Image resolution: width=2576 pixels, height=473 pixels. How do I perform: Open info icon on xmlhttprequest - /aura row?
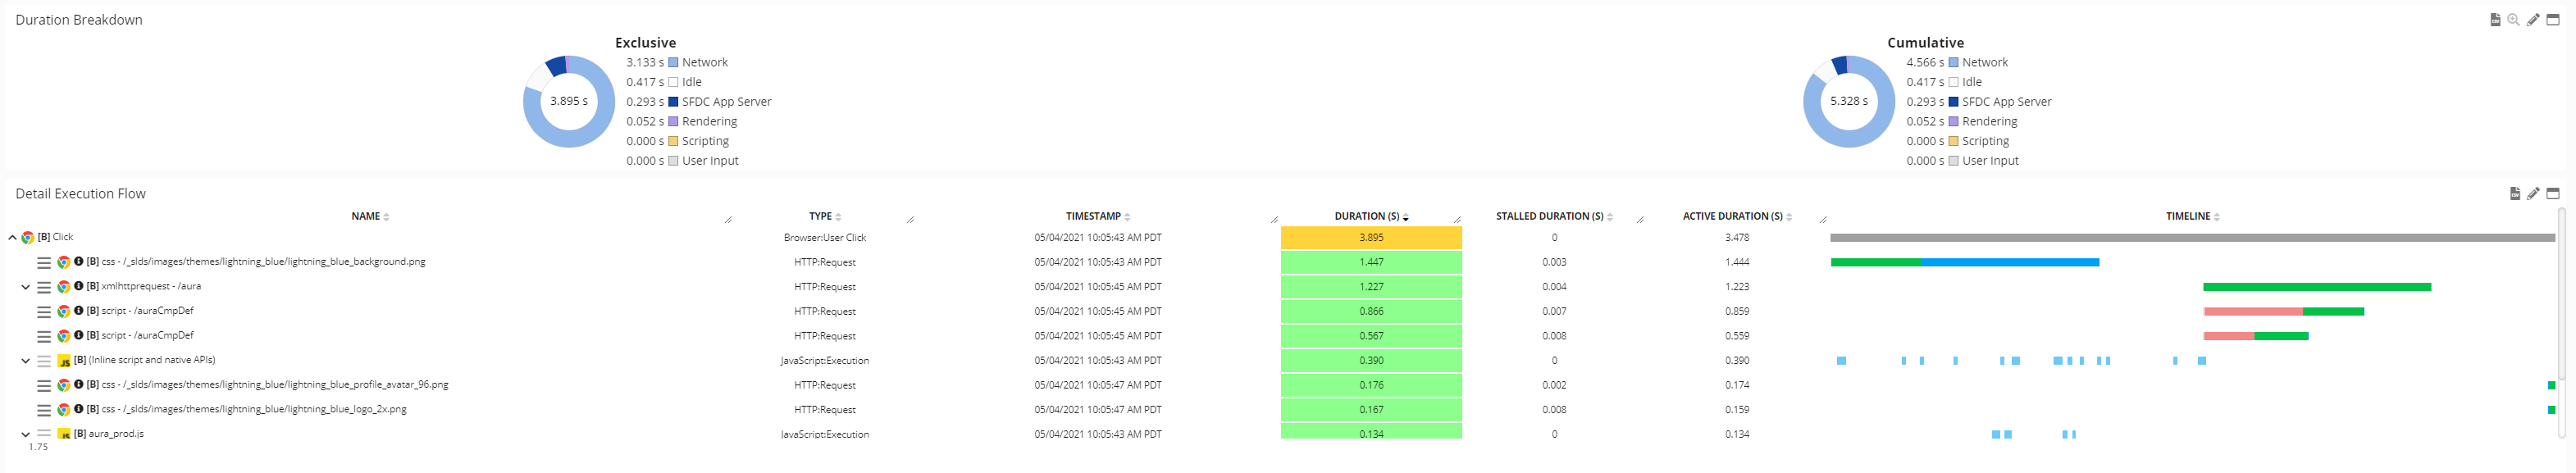[x=79, y=286]
